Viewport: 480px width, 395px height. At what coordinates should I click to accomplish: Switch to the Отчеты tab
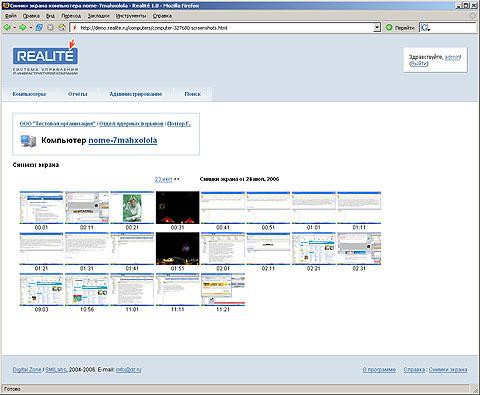(78, 94)
